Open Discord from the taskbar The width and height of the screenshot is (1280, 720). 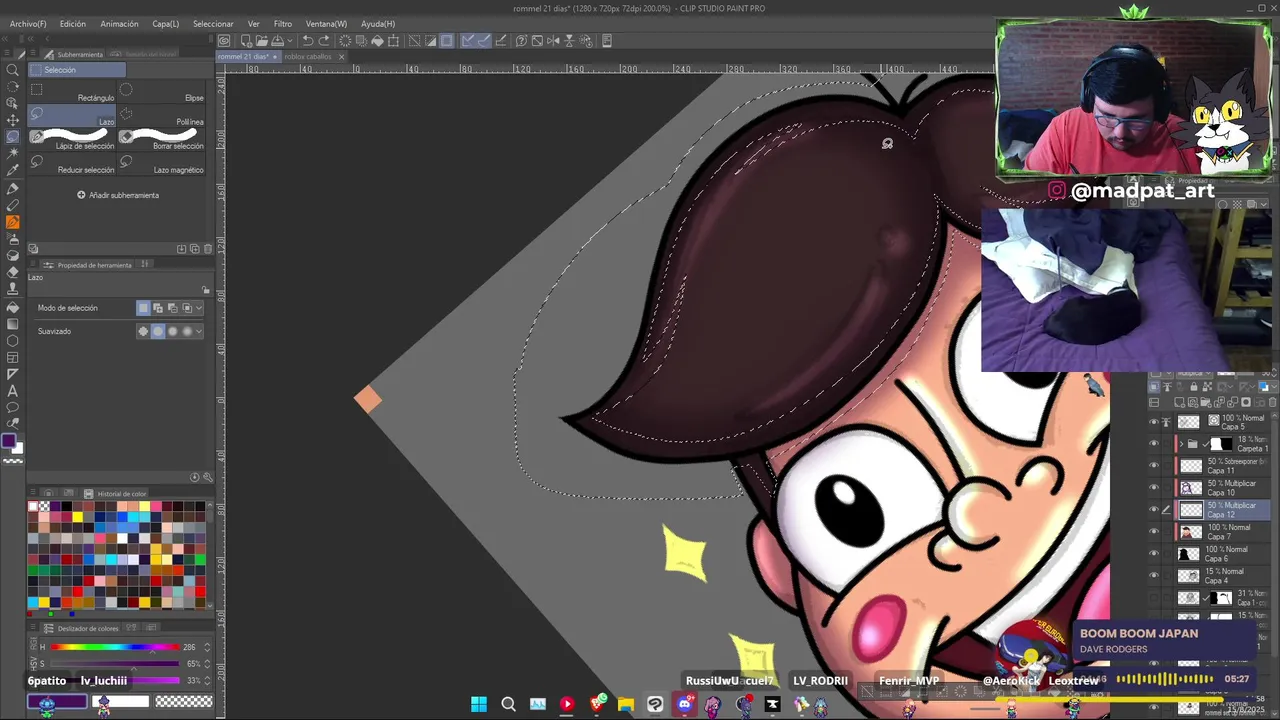[684, 704]
